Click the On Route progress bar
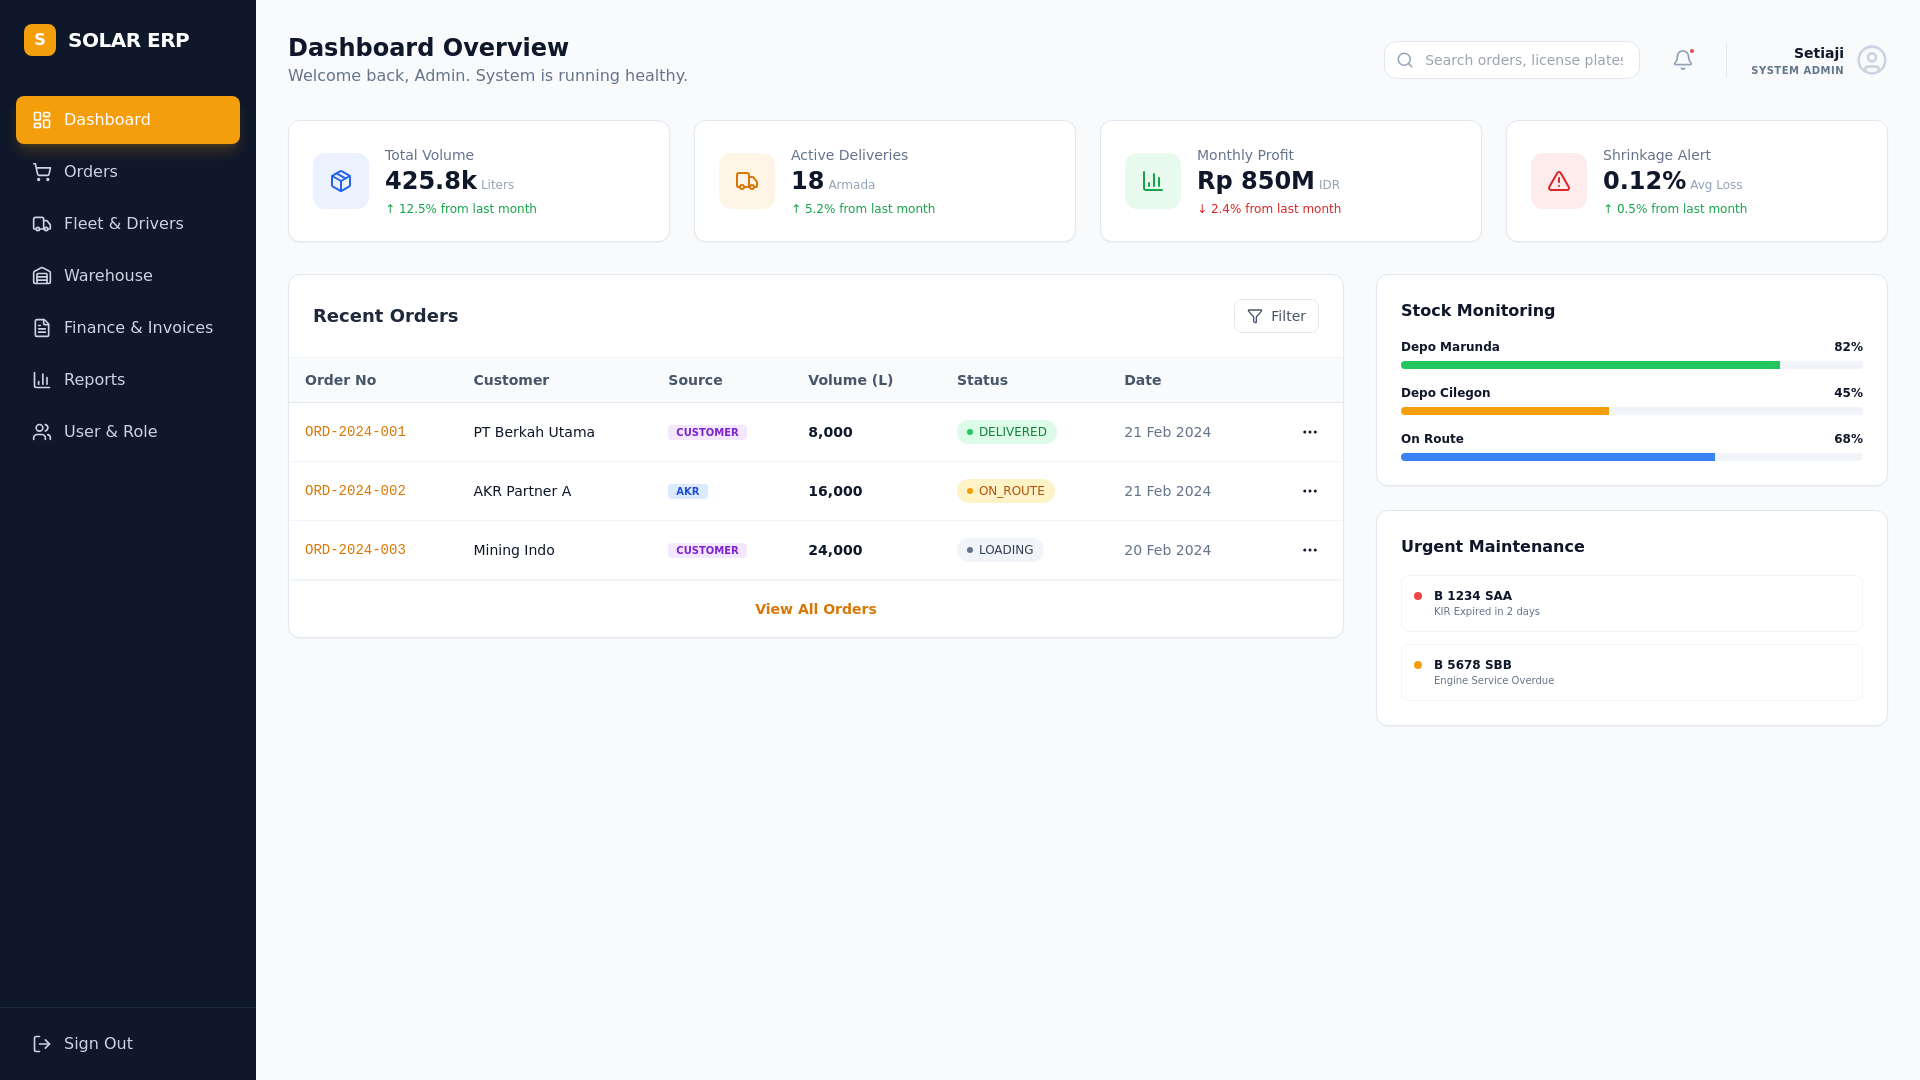This screenshot has height=1080, width=1920. pos(1632,457)
